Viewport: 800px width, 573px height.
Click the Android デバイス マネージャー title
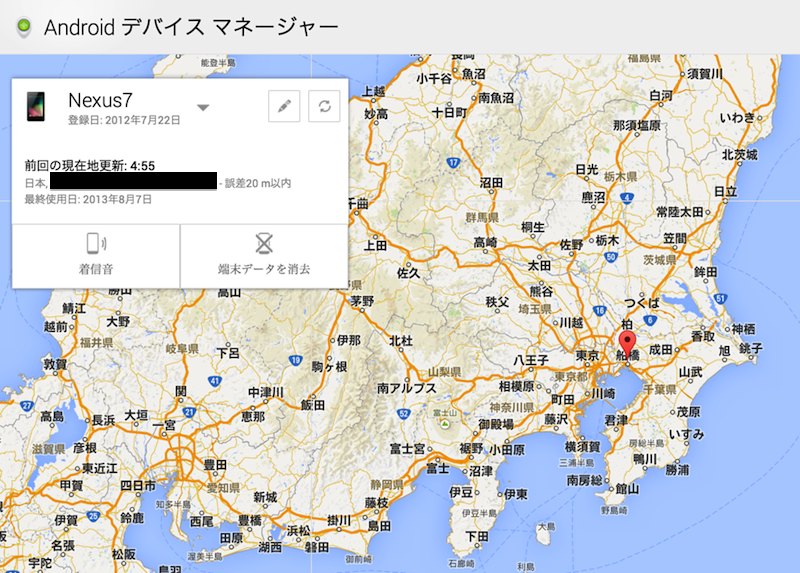[x=191, y=27]
